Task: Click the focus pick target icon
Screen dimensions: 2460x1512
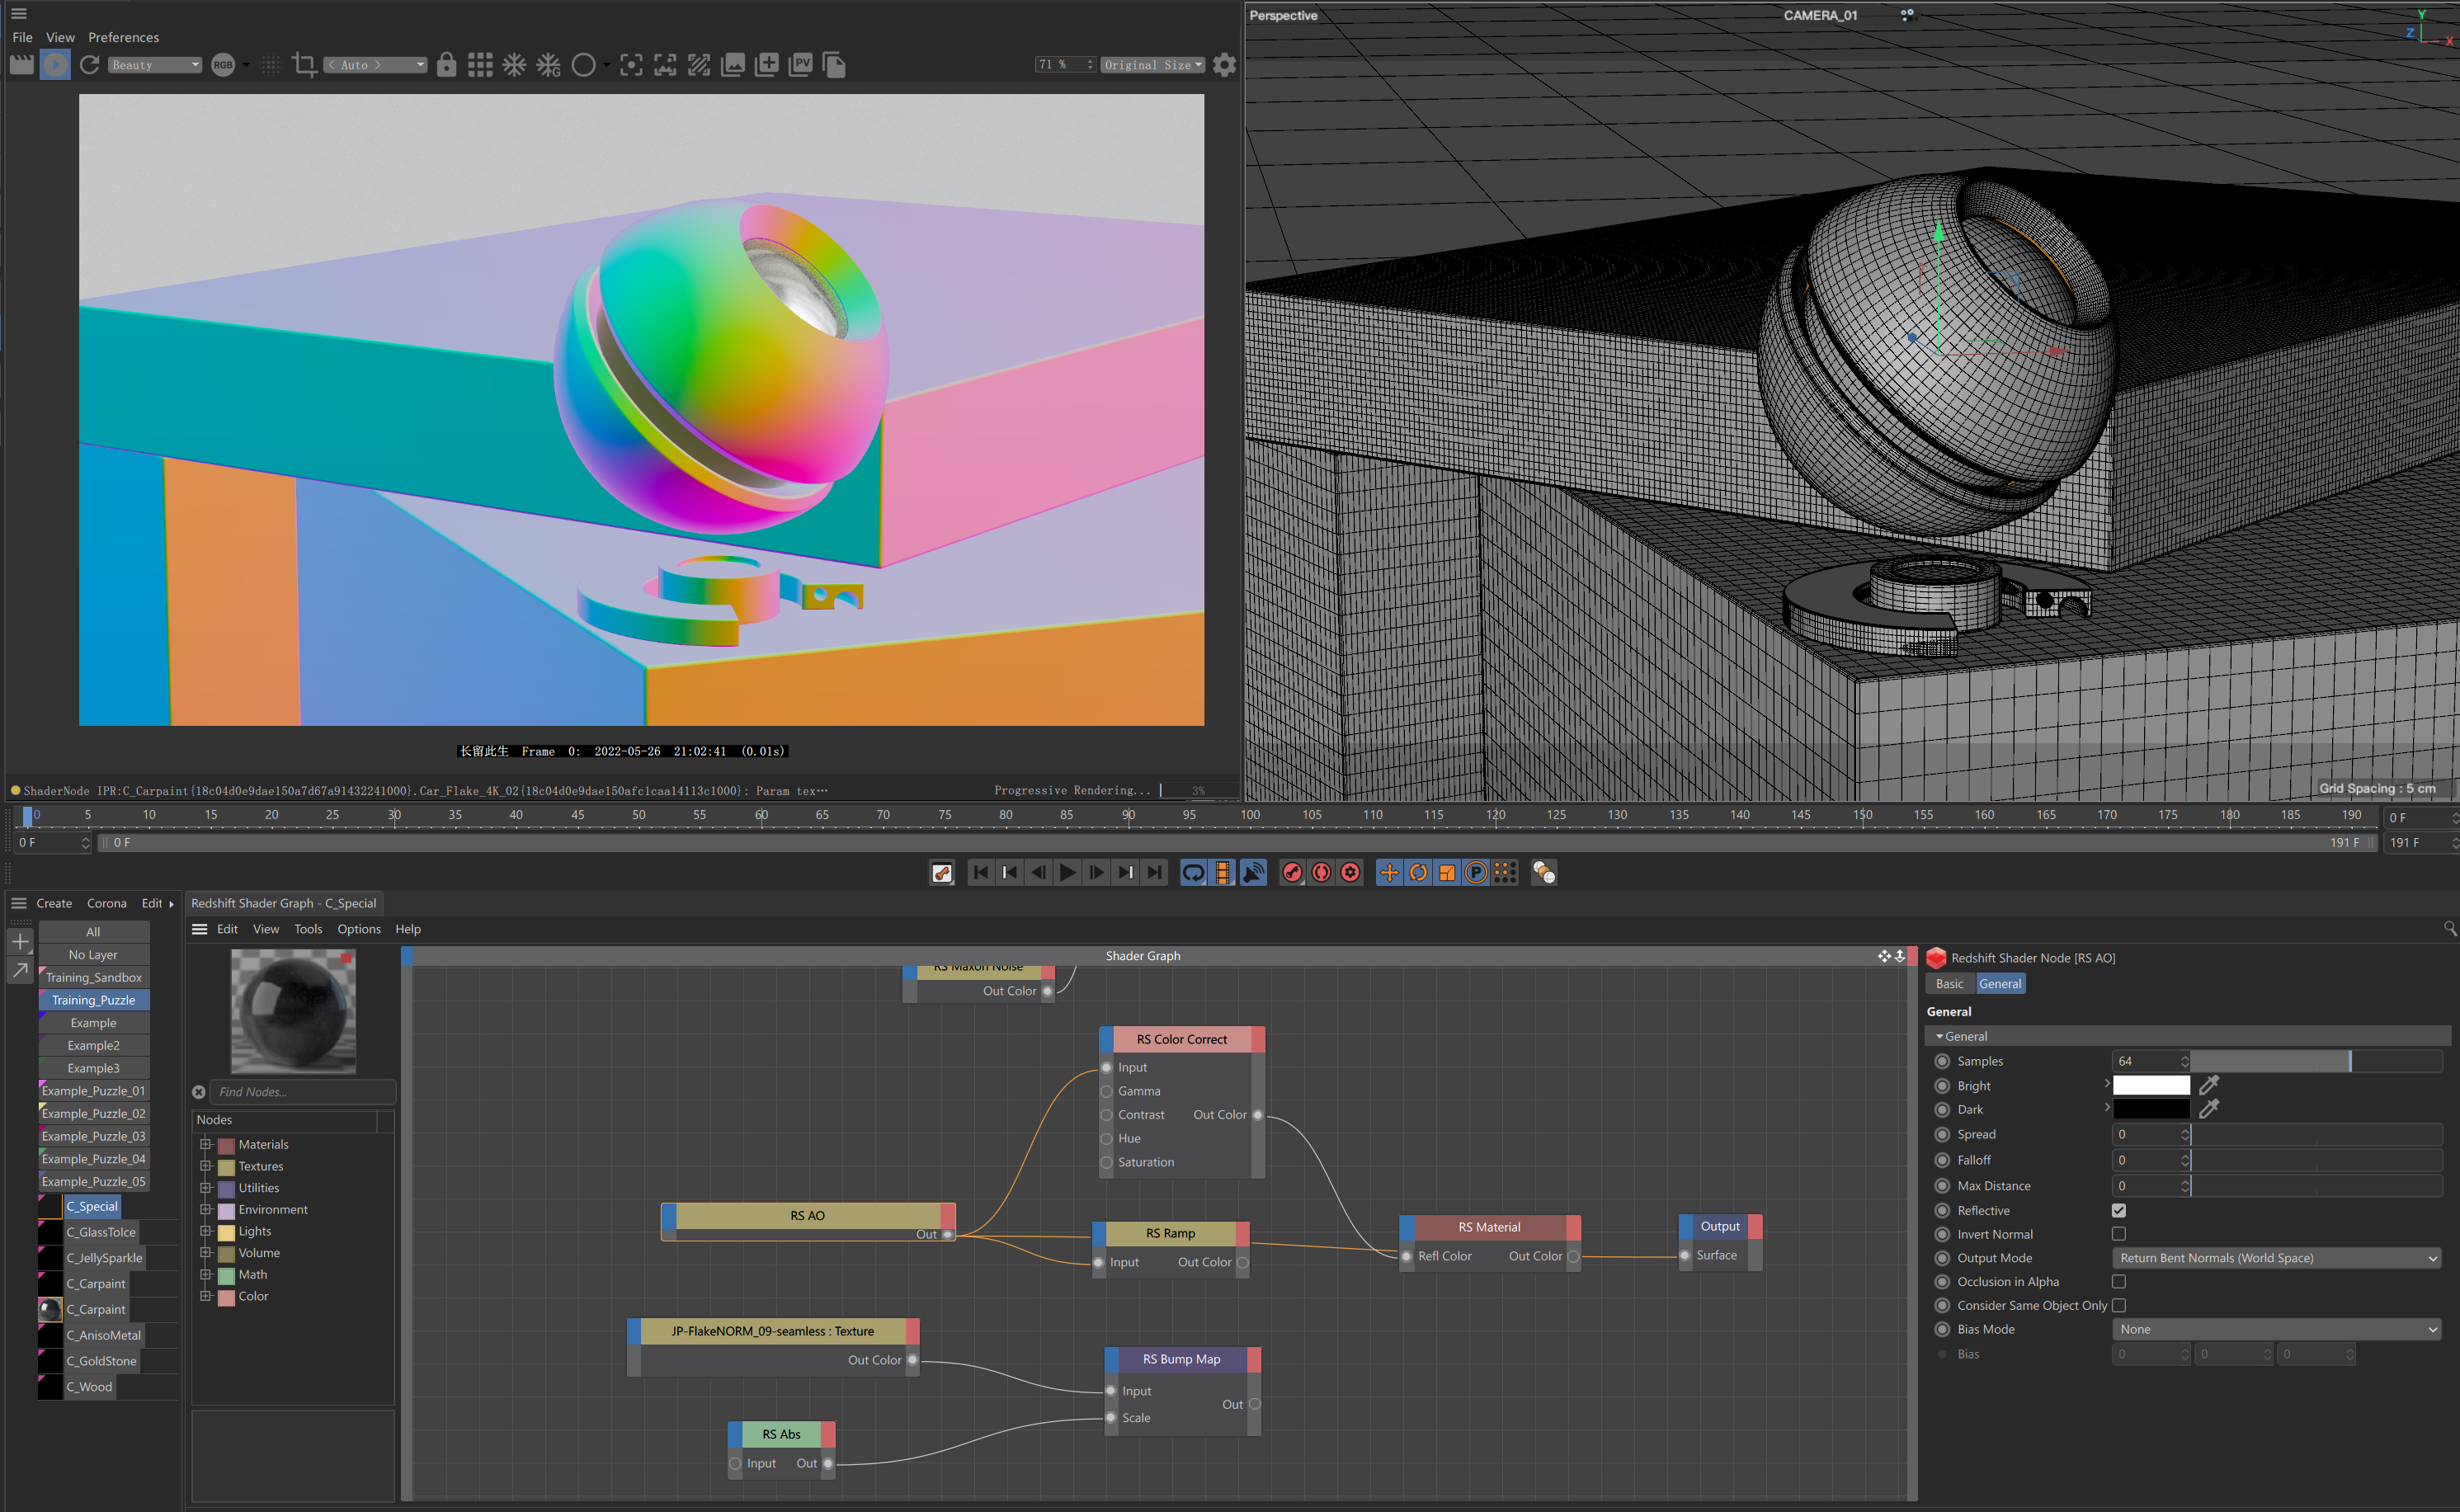Action: pyautogui.click(x=631, y=65)
